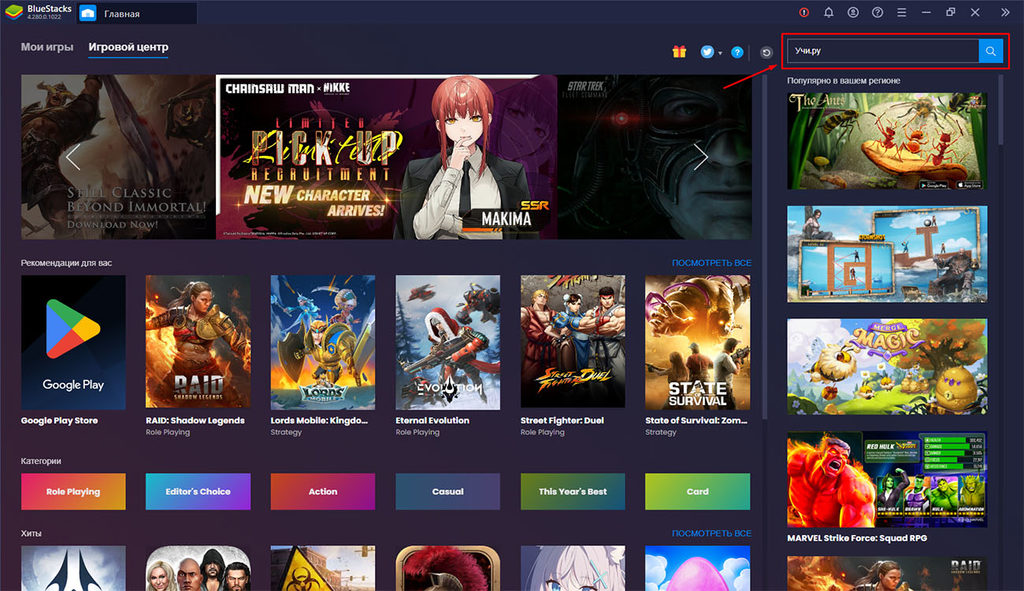Show previous banner with left arrow
This screenshot has width=1024, height=591.
[x=73, y=157]
